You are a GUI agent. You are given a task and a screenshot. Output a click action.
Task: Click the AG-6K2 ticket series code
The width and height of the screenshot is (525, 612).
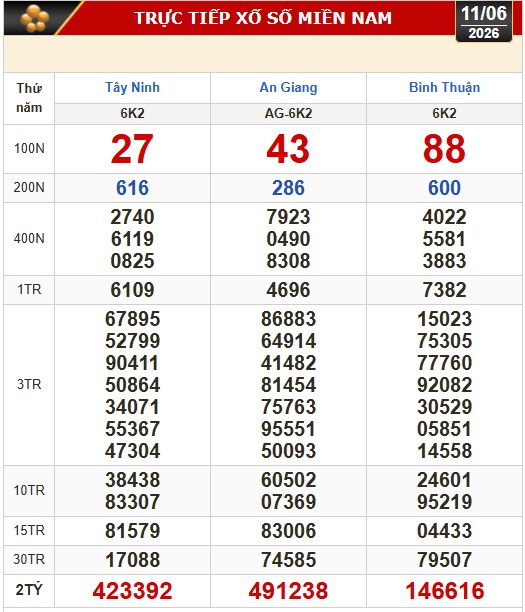click(x=288, y=114)
